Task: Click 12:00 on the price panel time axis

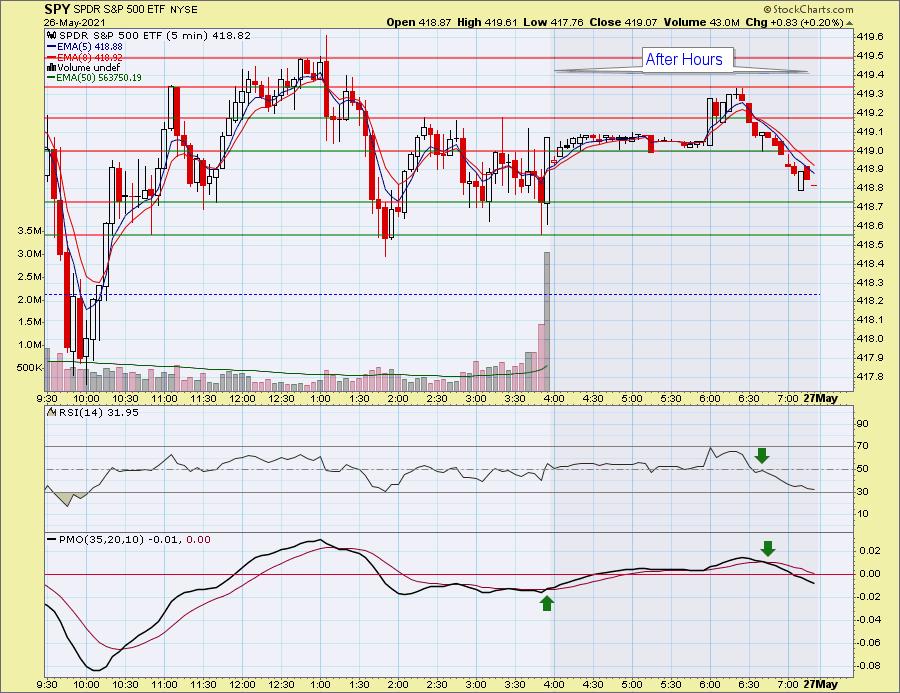Action: (242, 398)
